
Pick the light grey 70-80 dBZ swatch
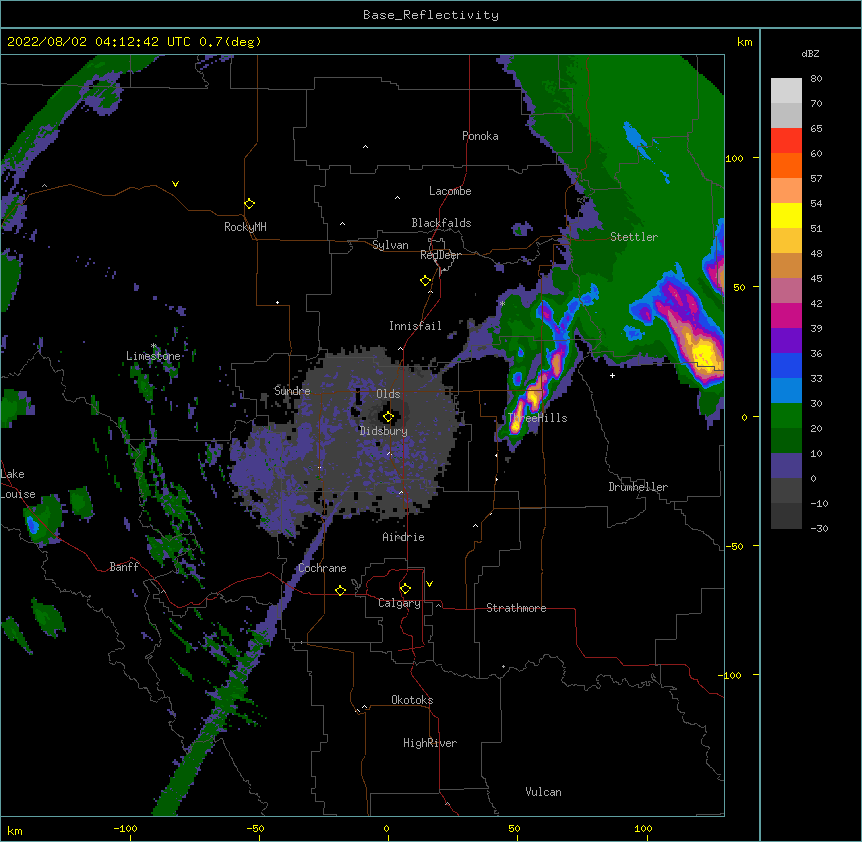pyautogui.click(x=786, y=91)
